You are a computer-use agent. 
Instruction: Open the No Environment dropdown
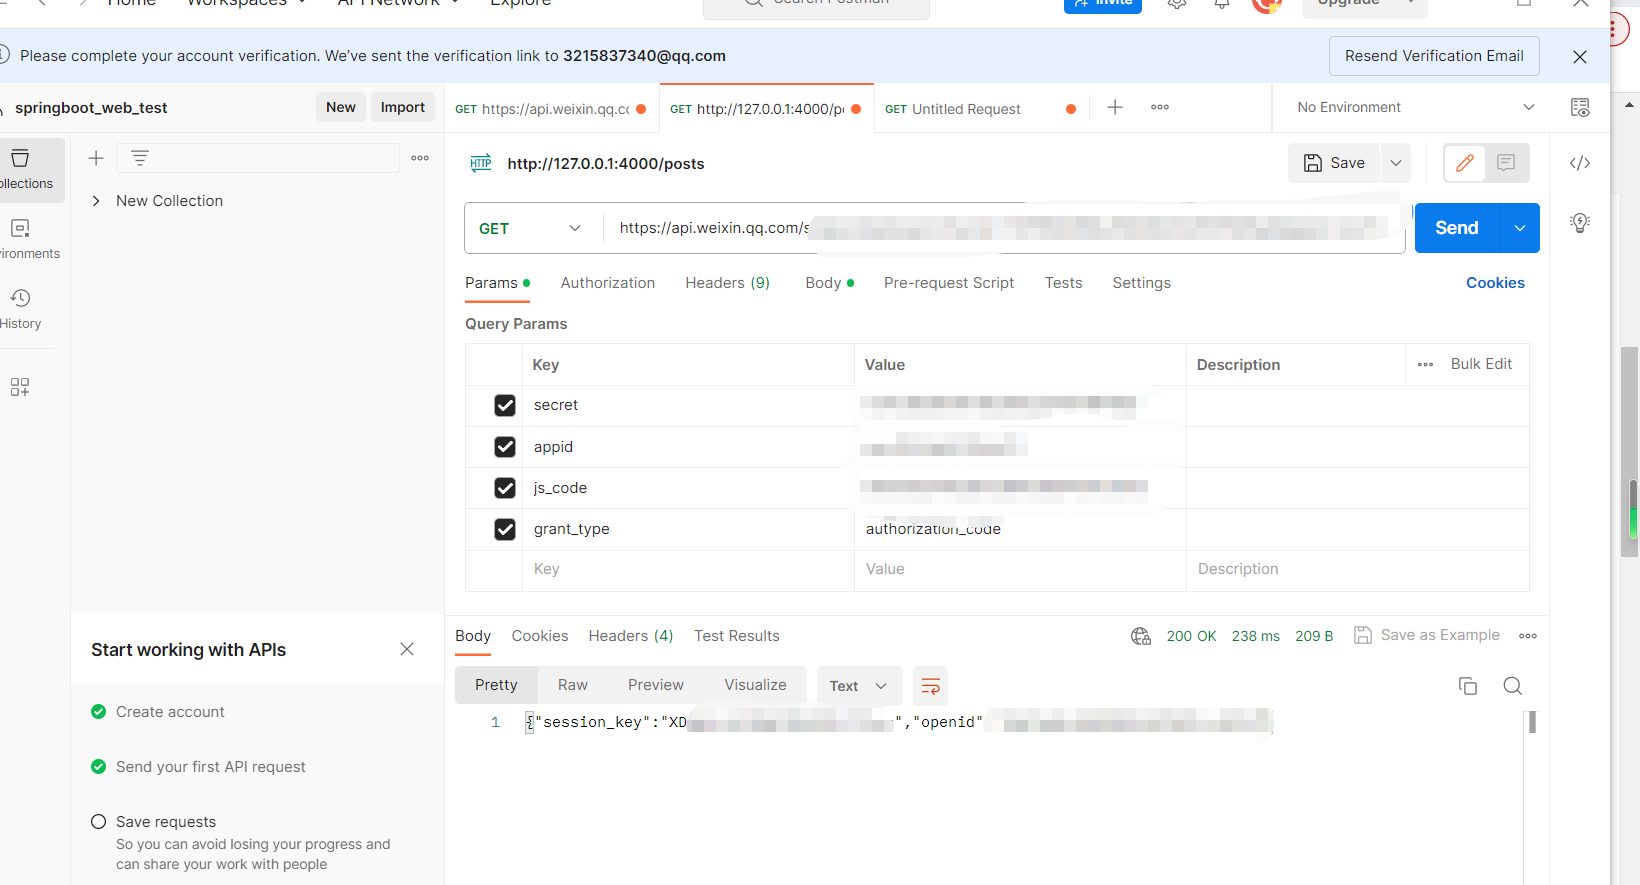(1415, 107)
